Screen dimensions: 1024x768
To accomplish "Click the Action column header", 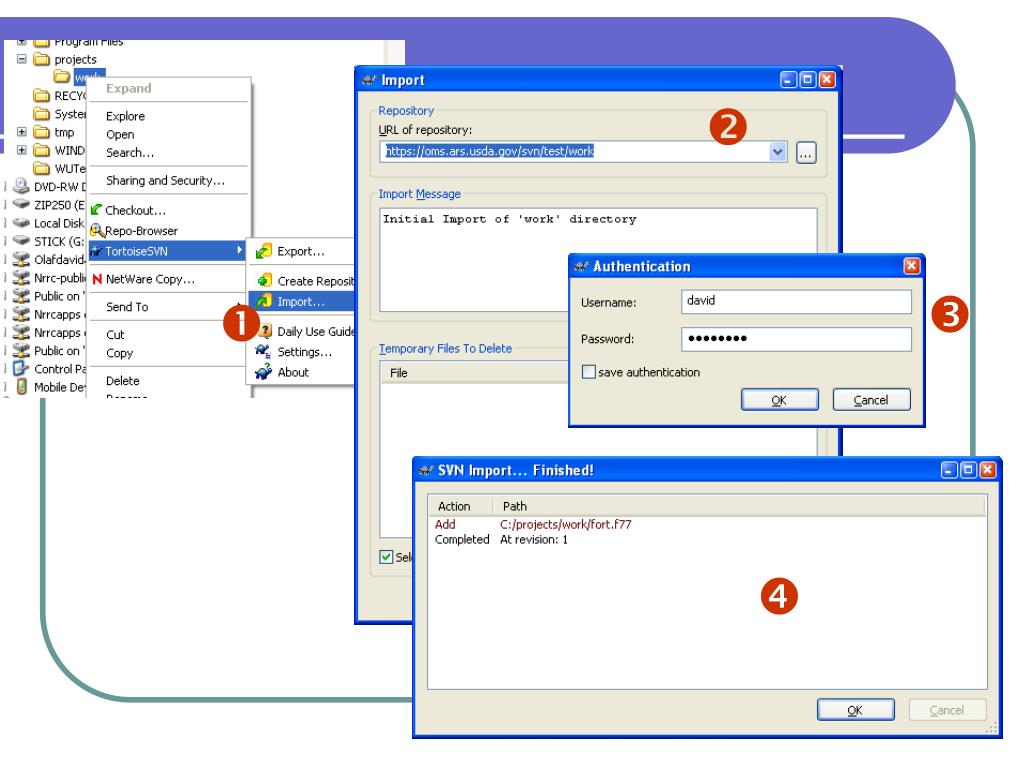I will pyautogui.click(x=462, y=506).
